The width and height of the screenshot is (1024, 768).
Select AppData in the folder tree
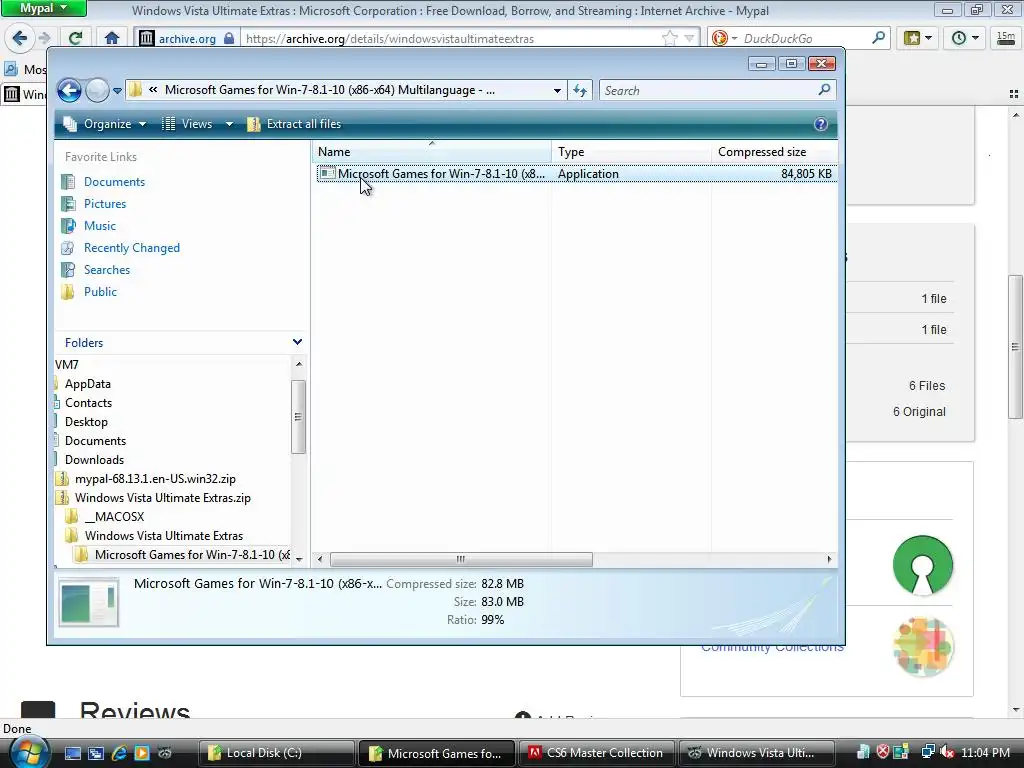(x=88, y=384)
